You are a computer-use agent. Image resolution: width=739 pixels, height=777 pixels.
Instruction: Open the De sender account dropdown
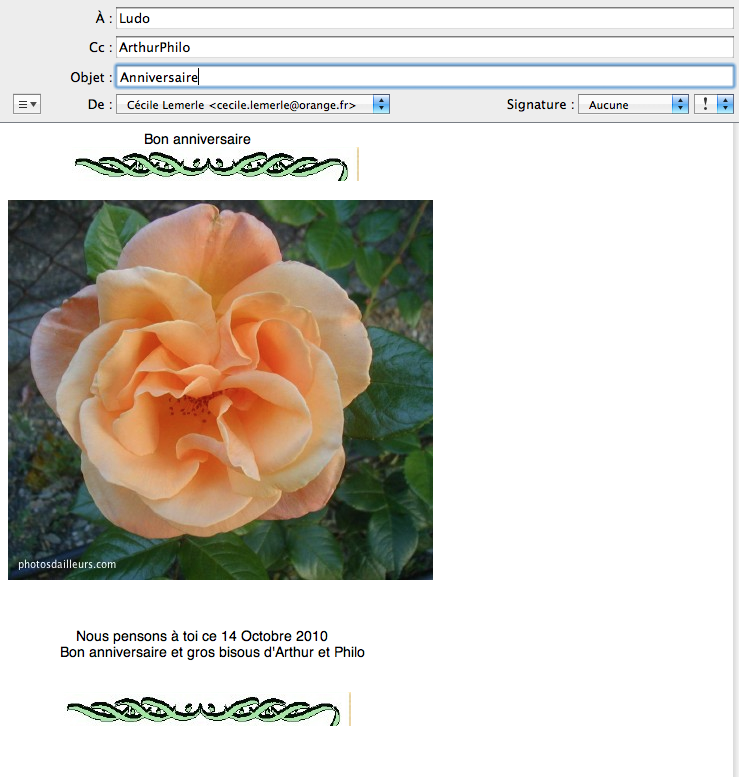pos(253,105)
